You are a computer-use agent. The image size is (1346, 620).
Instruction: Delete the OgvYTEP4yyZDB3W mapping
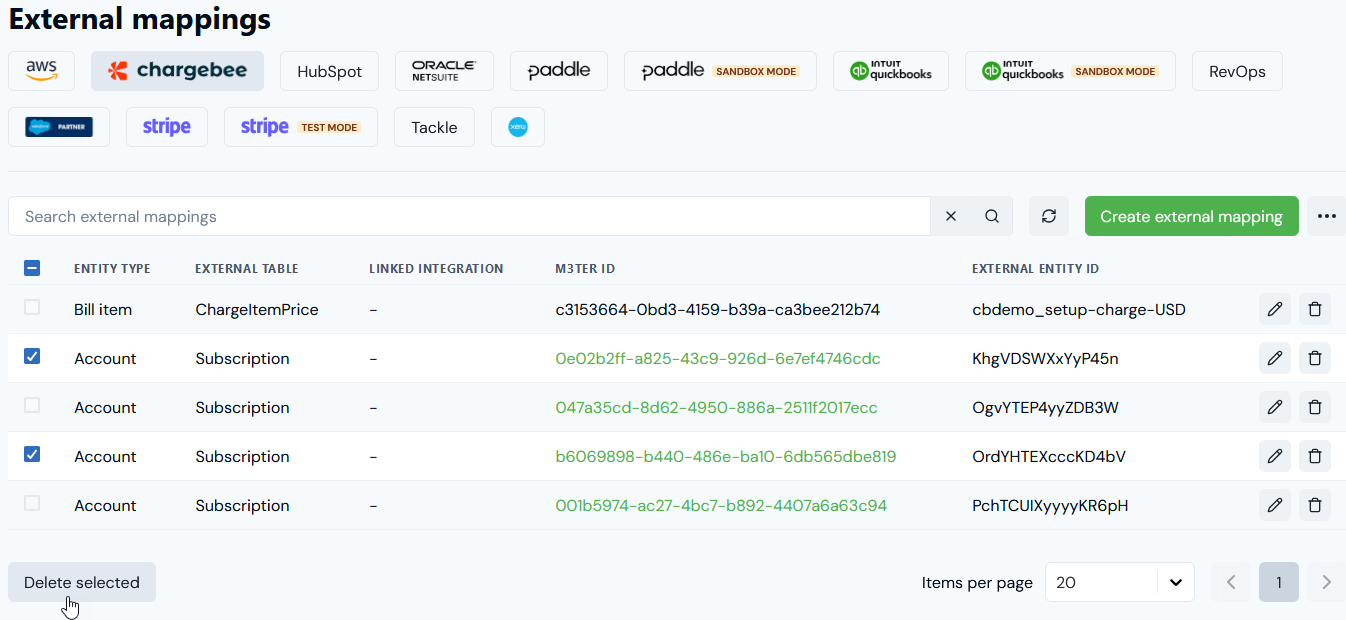[1315, 407]
